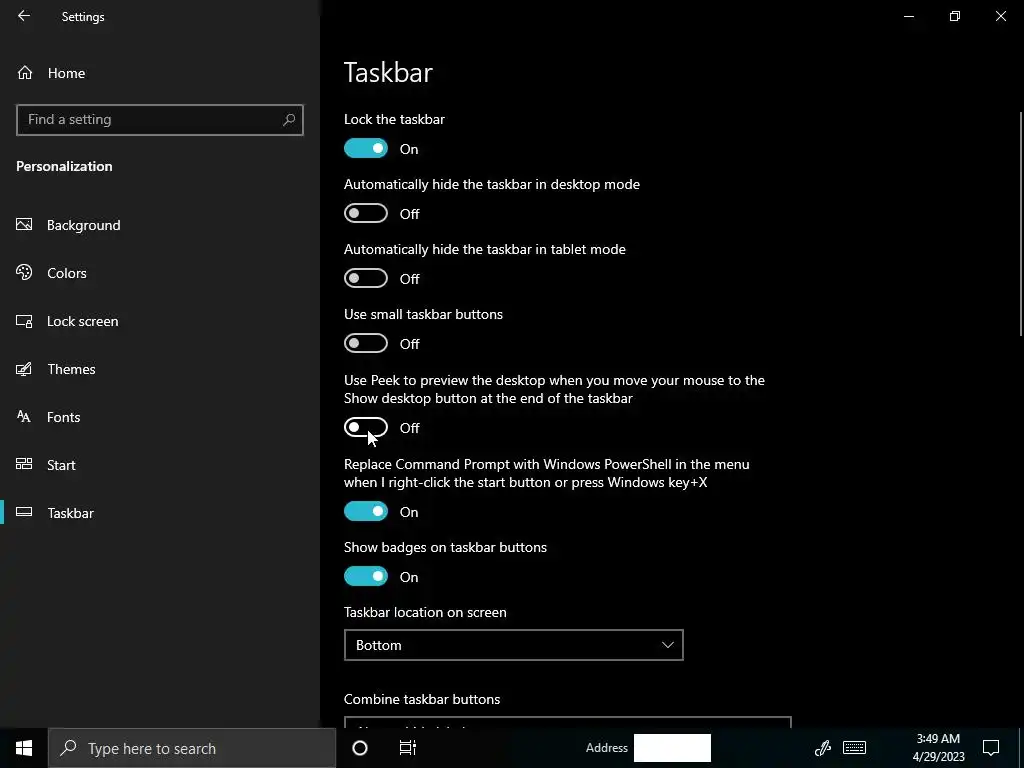Screen dimensions: 1024x768
Task: Click the Start tiles icon in sidebar
Action: tap(24, 464)
